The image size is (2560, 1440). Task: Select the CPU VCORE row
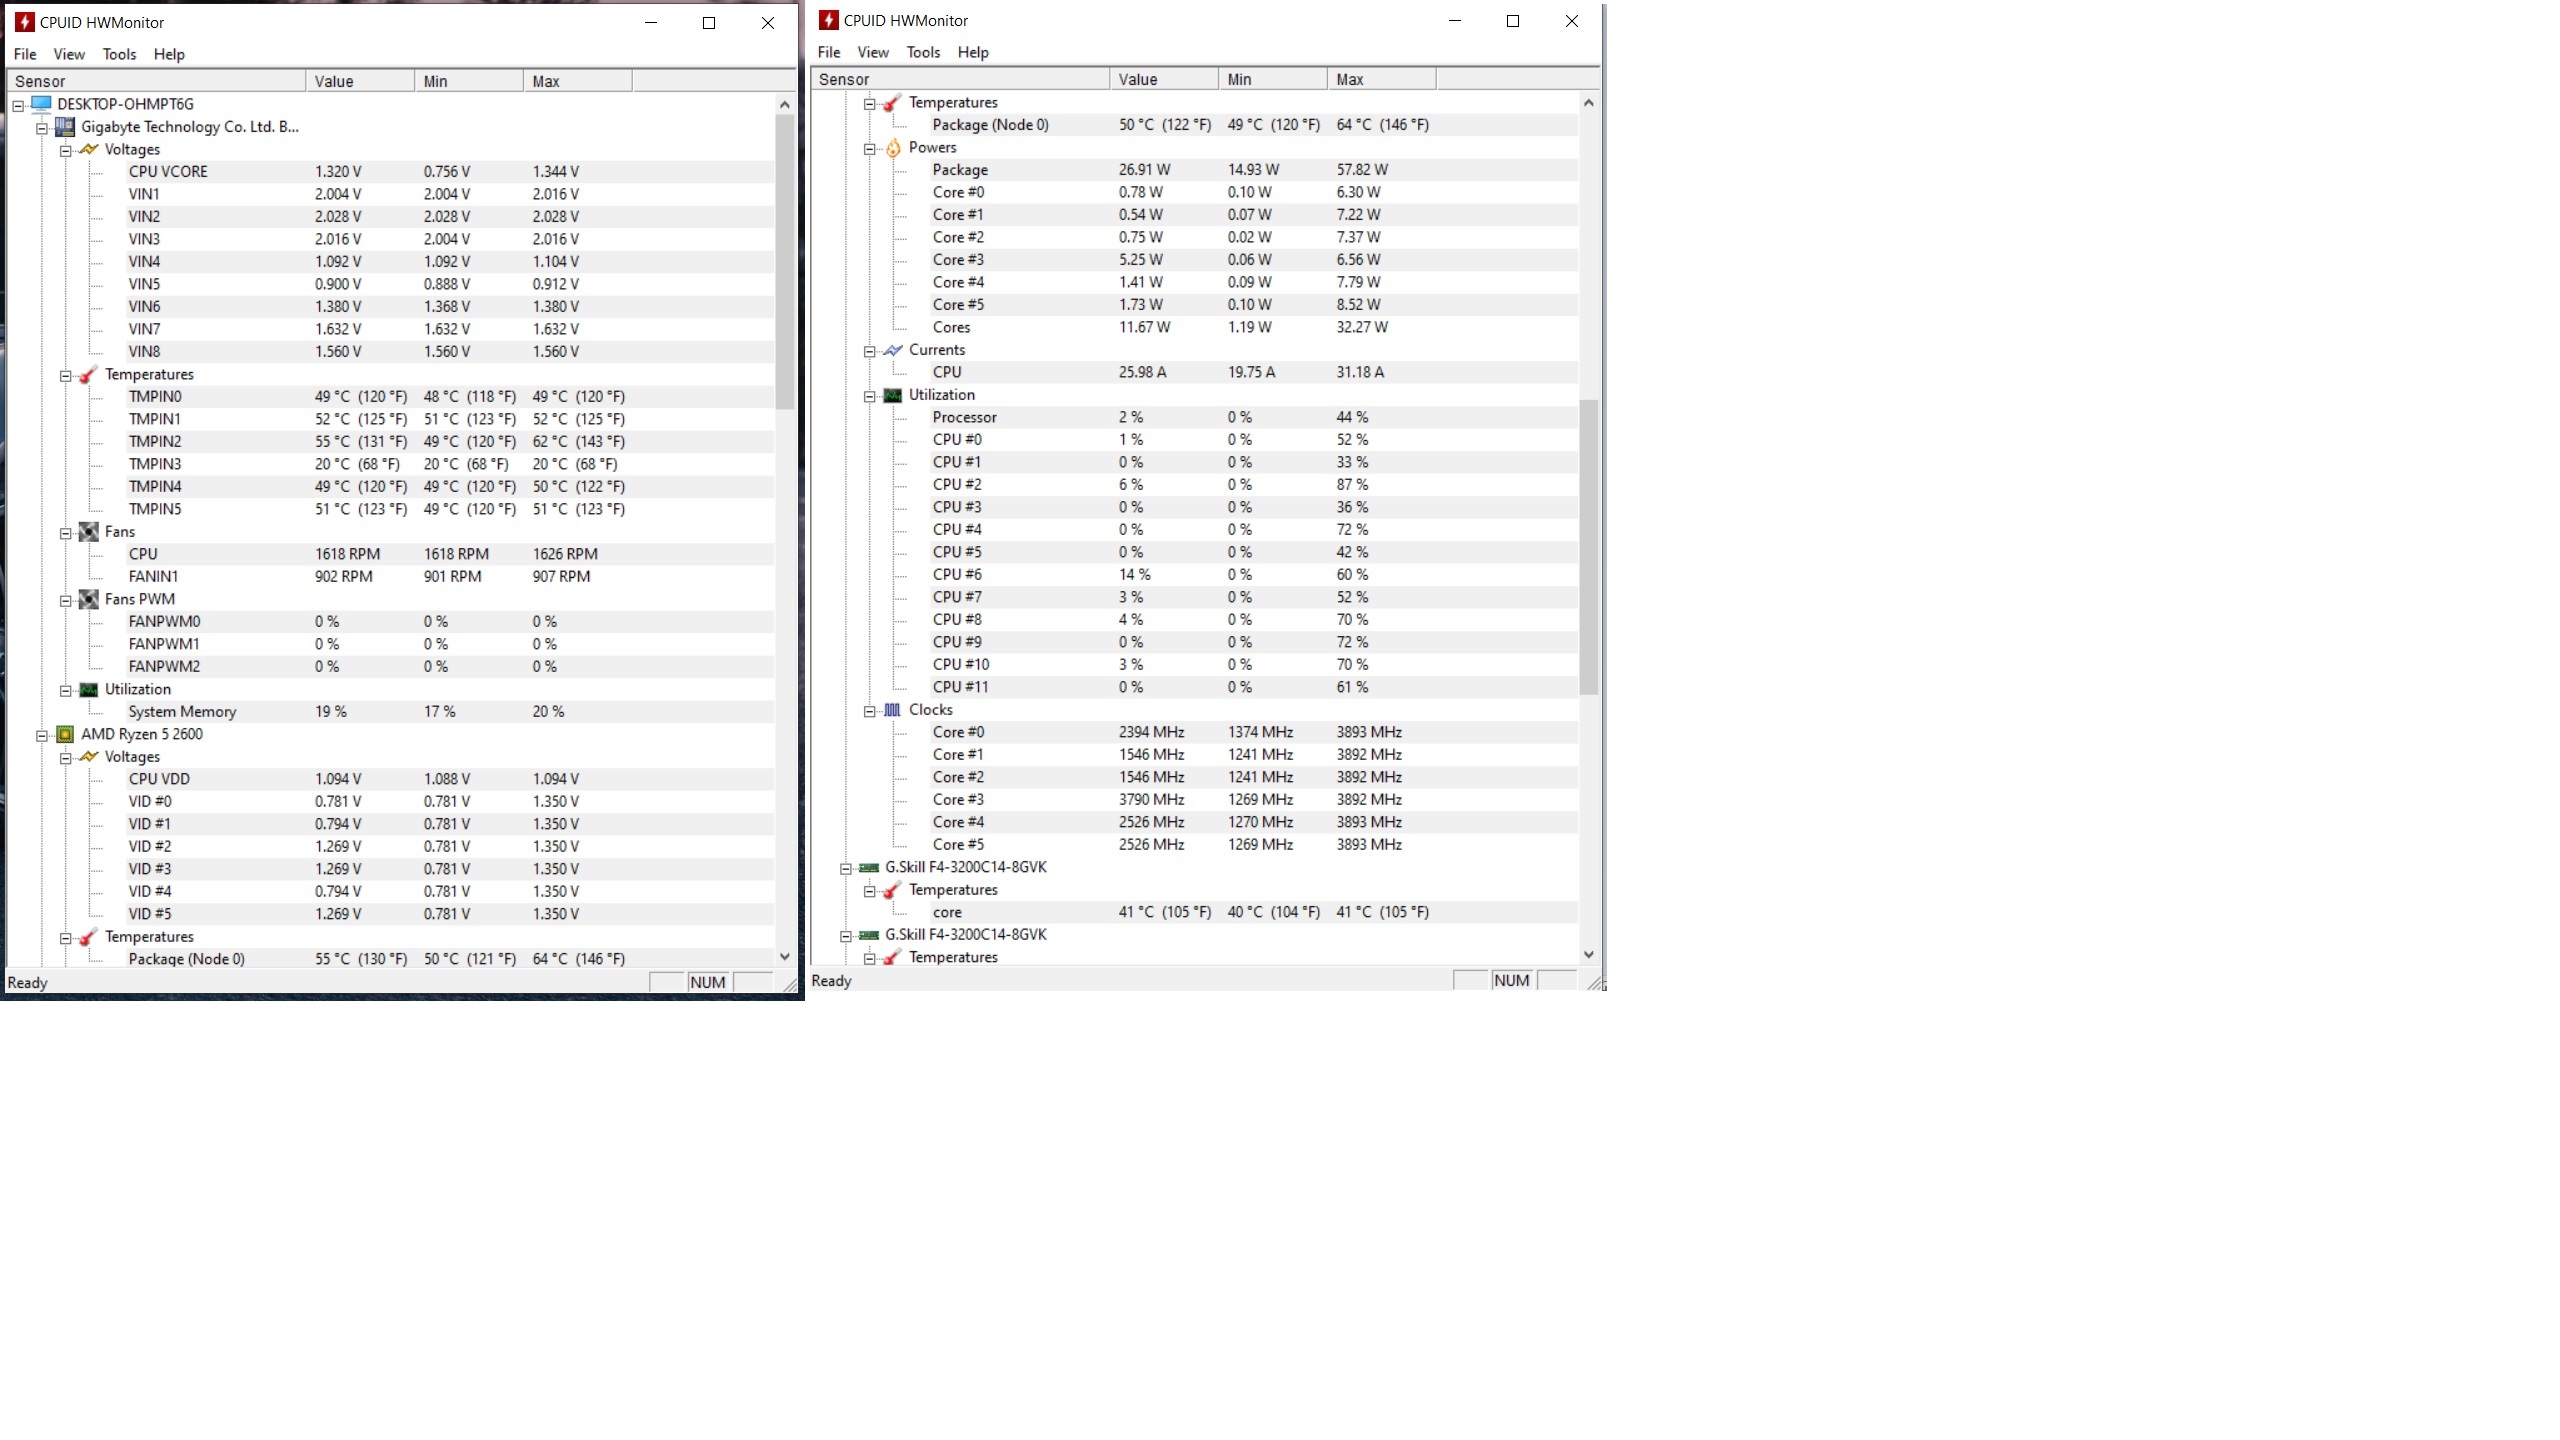pos(168,172)
